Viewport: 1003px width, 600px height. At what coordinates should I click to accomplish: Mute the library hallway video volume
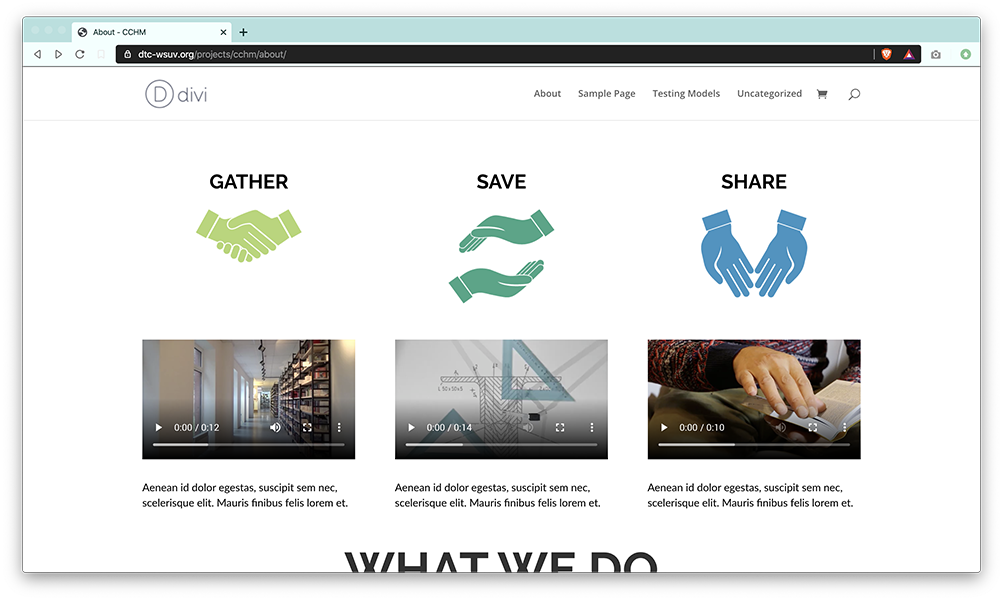(275, 427)
